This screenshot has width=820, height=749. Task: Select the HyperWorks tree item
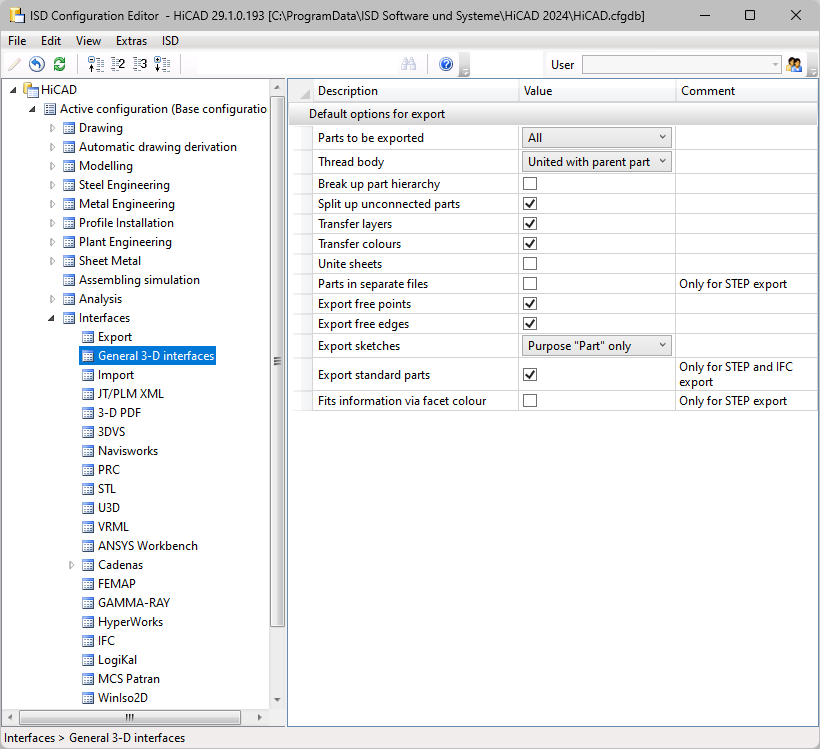[x=130, y=622]
